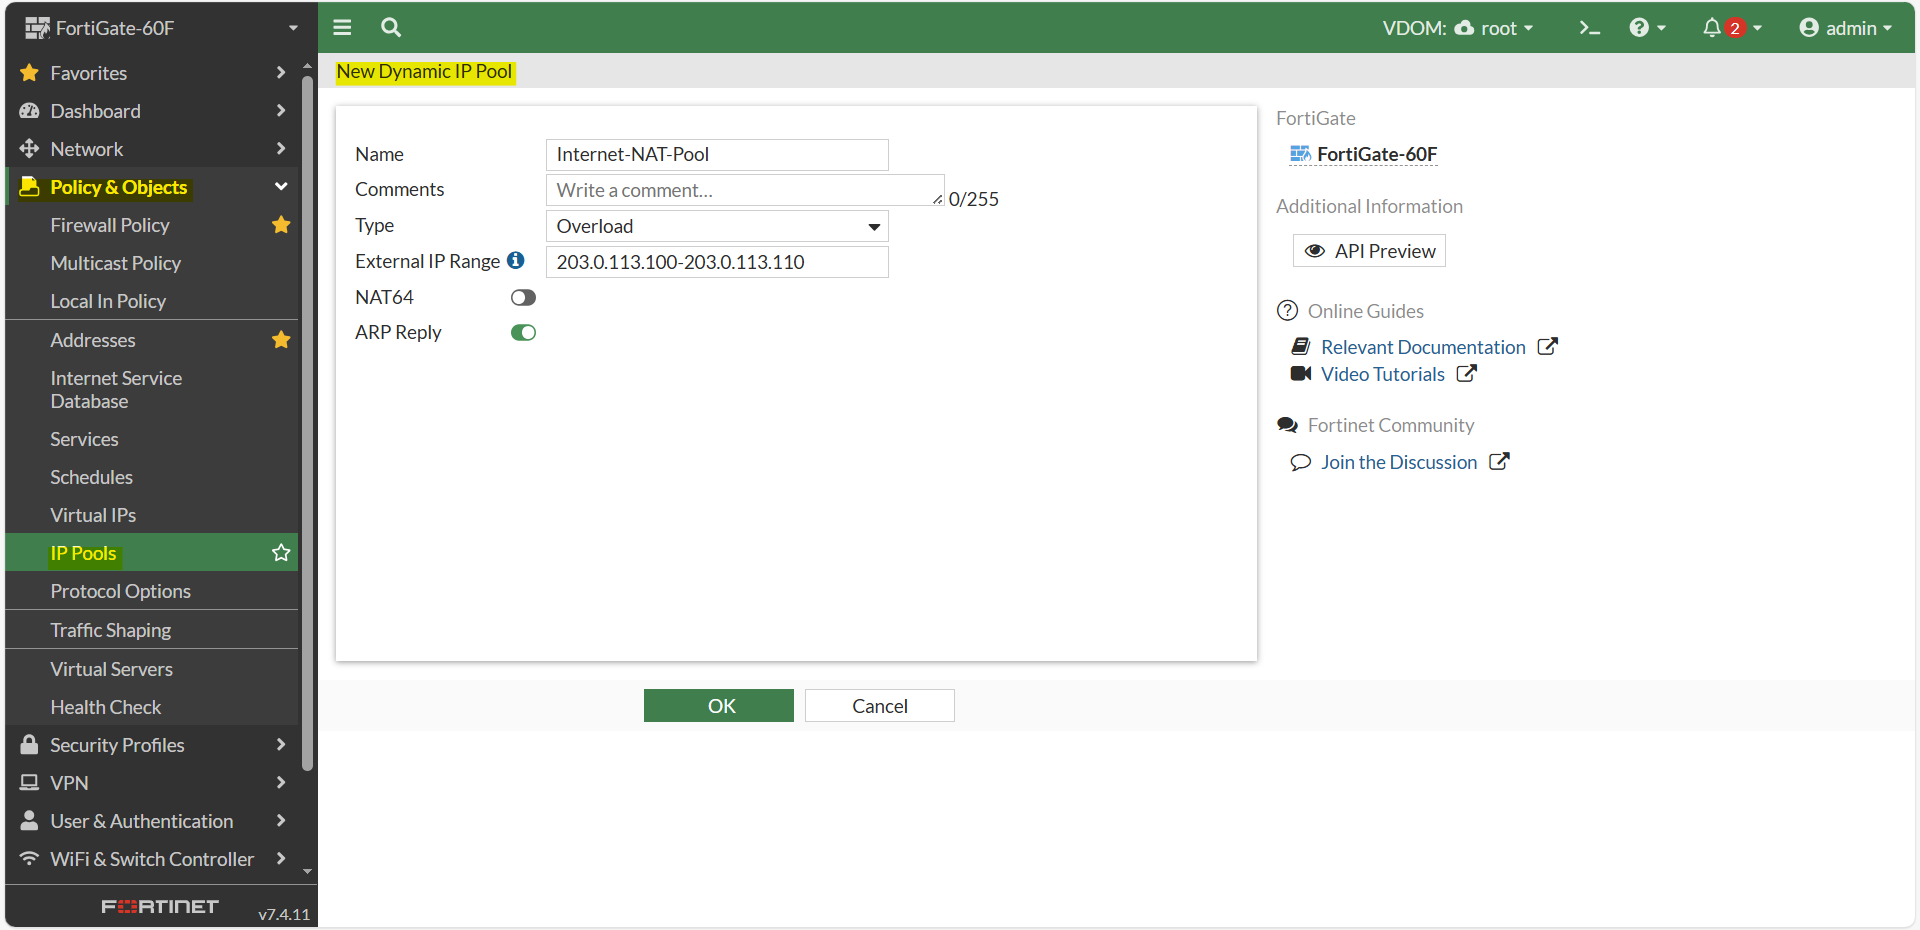The height and width of the screenshot is (930, 1920).
Task: Unfavorite Addresses star icon
Action: point(281,340)
